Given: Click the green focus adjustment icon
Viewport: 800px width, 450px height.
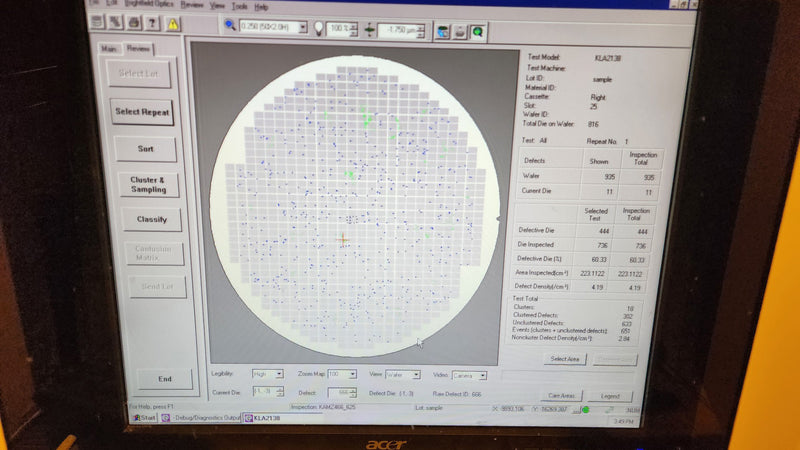Looking at the screenshot, I should pyautogui.click(x=369, y=30).
